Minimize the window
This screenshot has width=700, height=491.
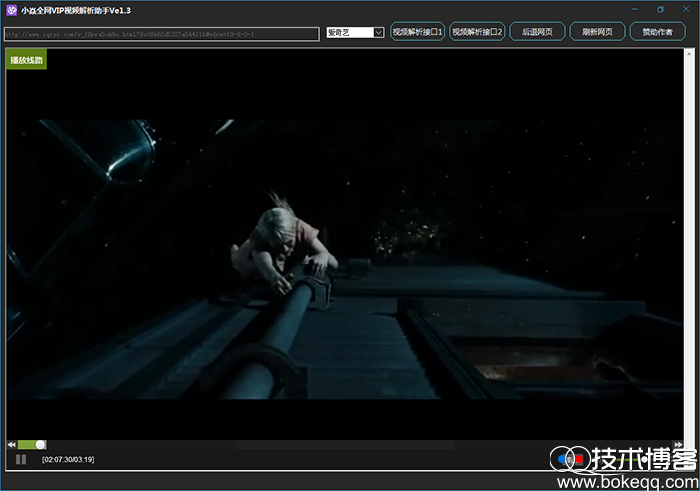click(632, 9)
